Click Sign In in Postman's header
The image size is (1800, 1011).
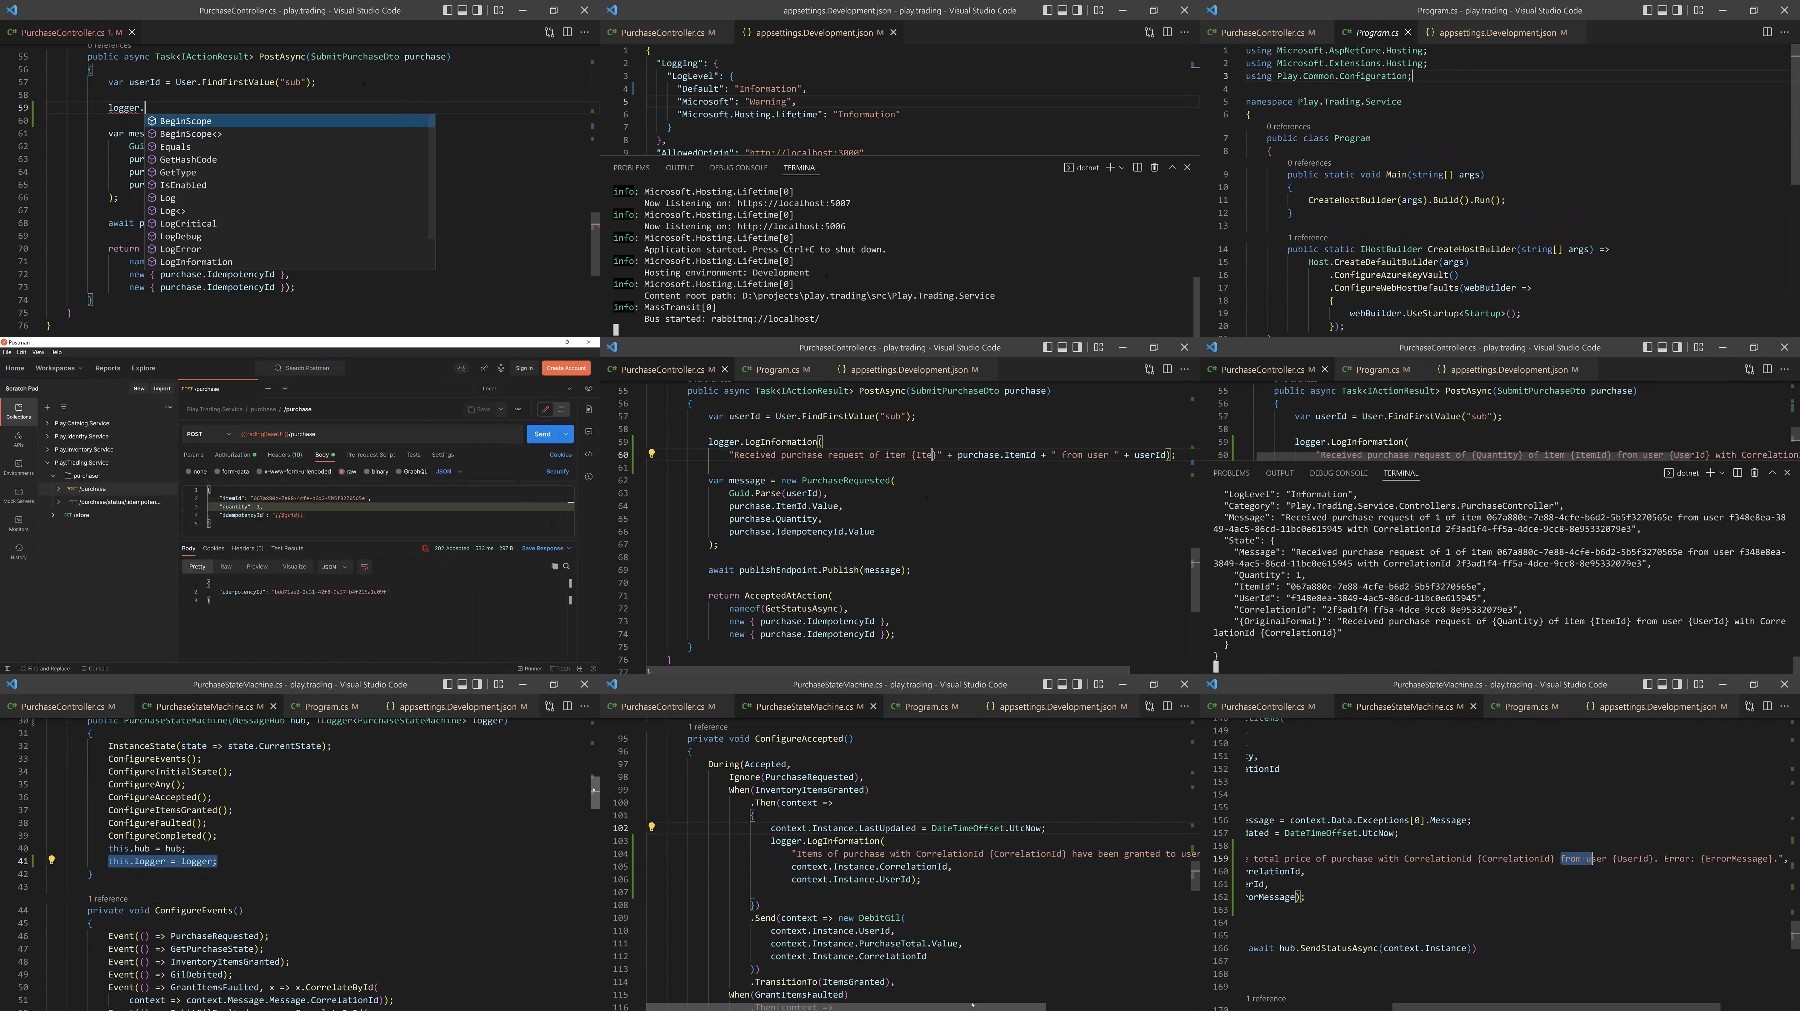coord(524,368)
